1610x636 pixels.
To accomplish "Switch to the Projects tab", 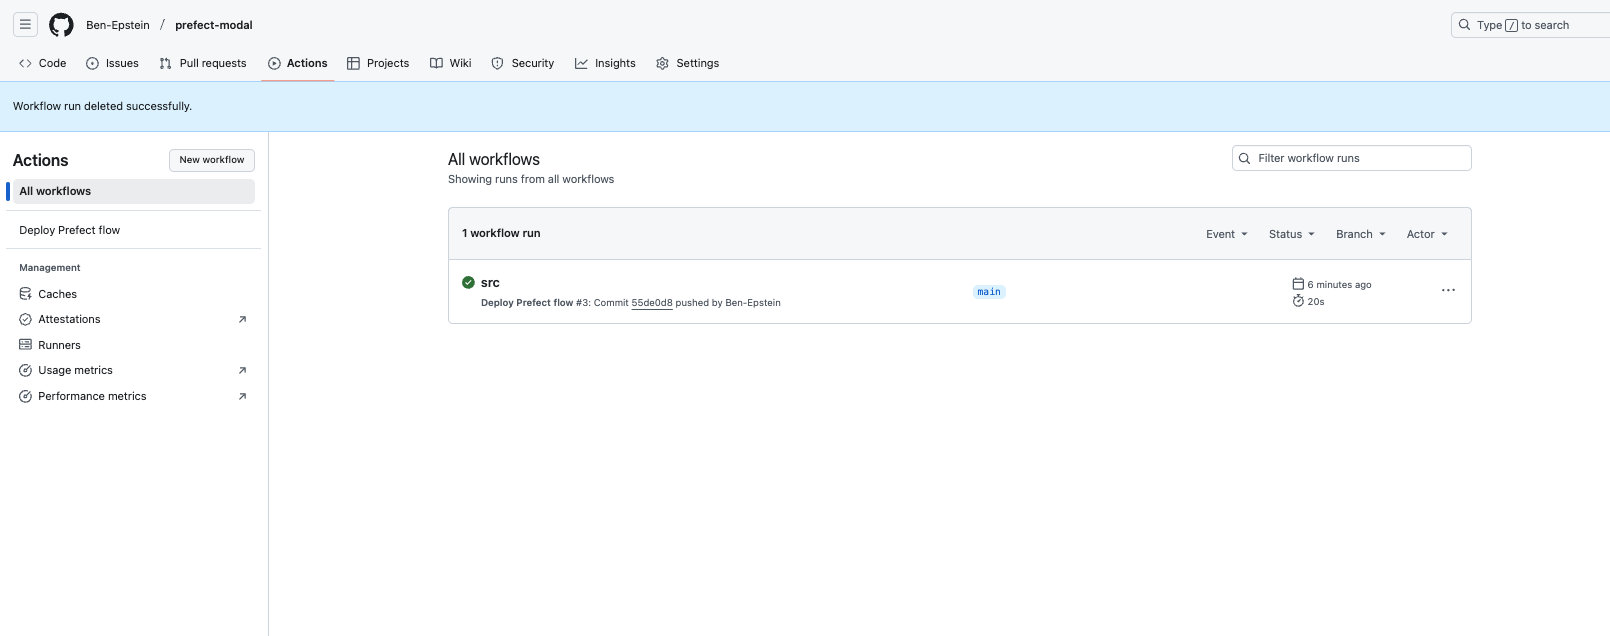I will [x=378, y=63].
